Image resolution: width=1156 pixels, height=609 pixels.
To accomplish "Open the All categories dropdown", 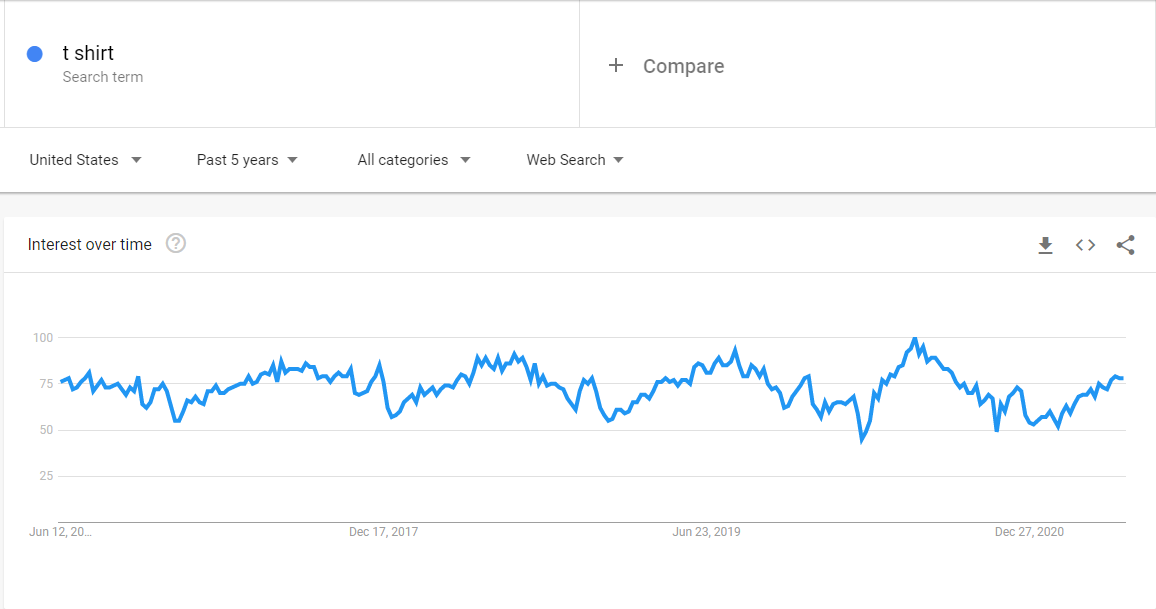I will pyautogui.click(x=414, y=160).
